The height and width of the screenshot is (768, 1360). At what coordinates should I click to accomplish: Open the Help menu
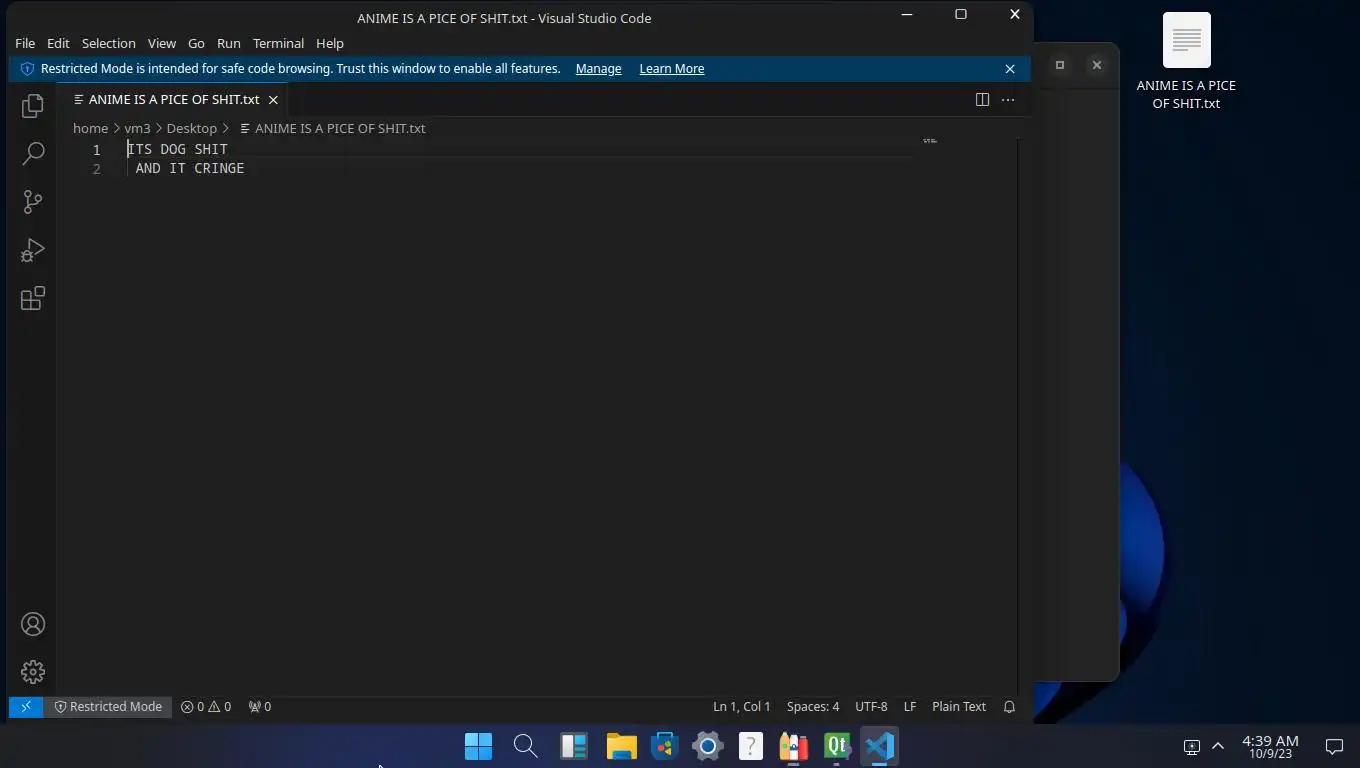coord(330,43)
